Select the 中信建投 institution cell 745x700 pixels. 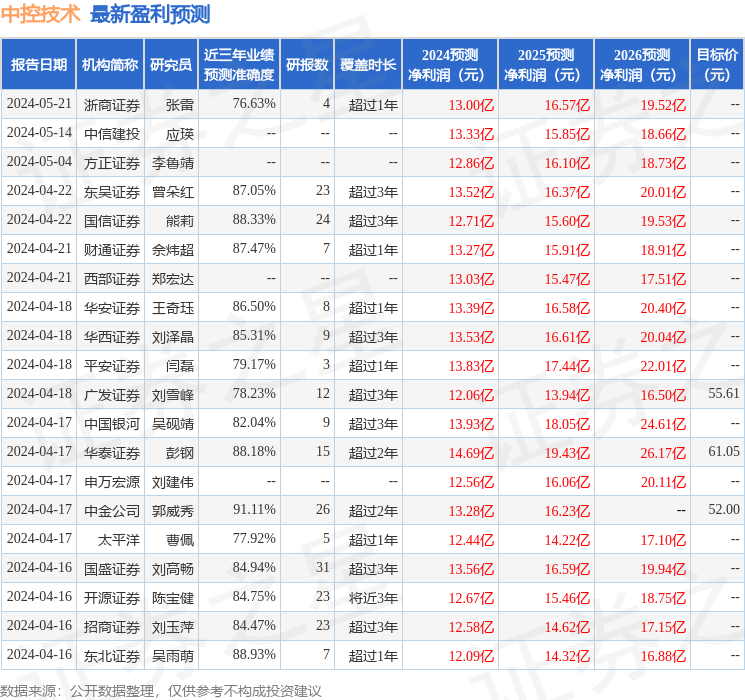(x=112, y=134)
